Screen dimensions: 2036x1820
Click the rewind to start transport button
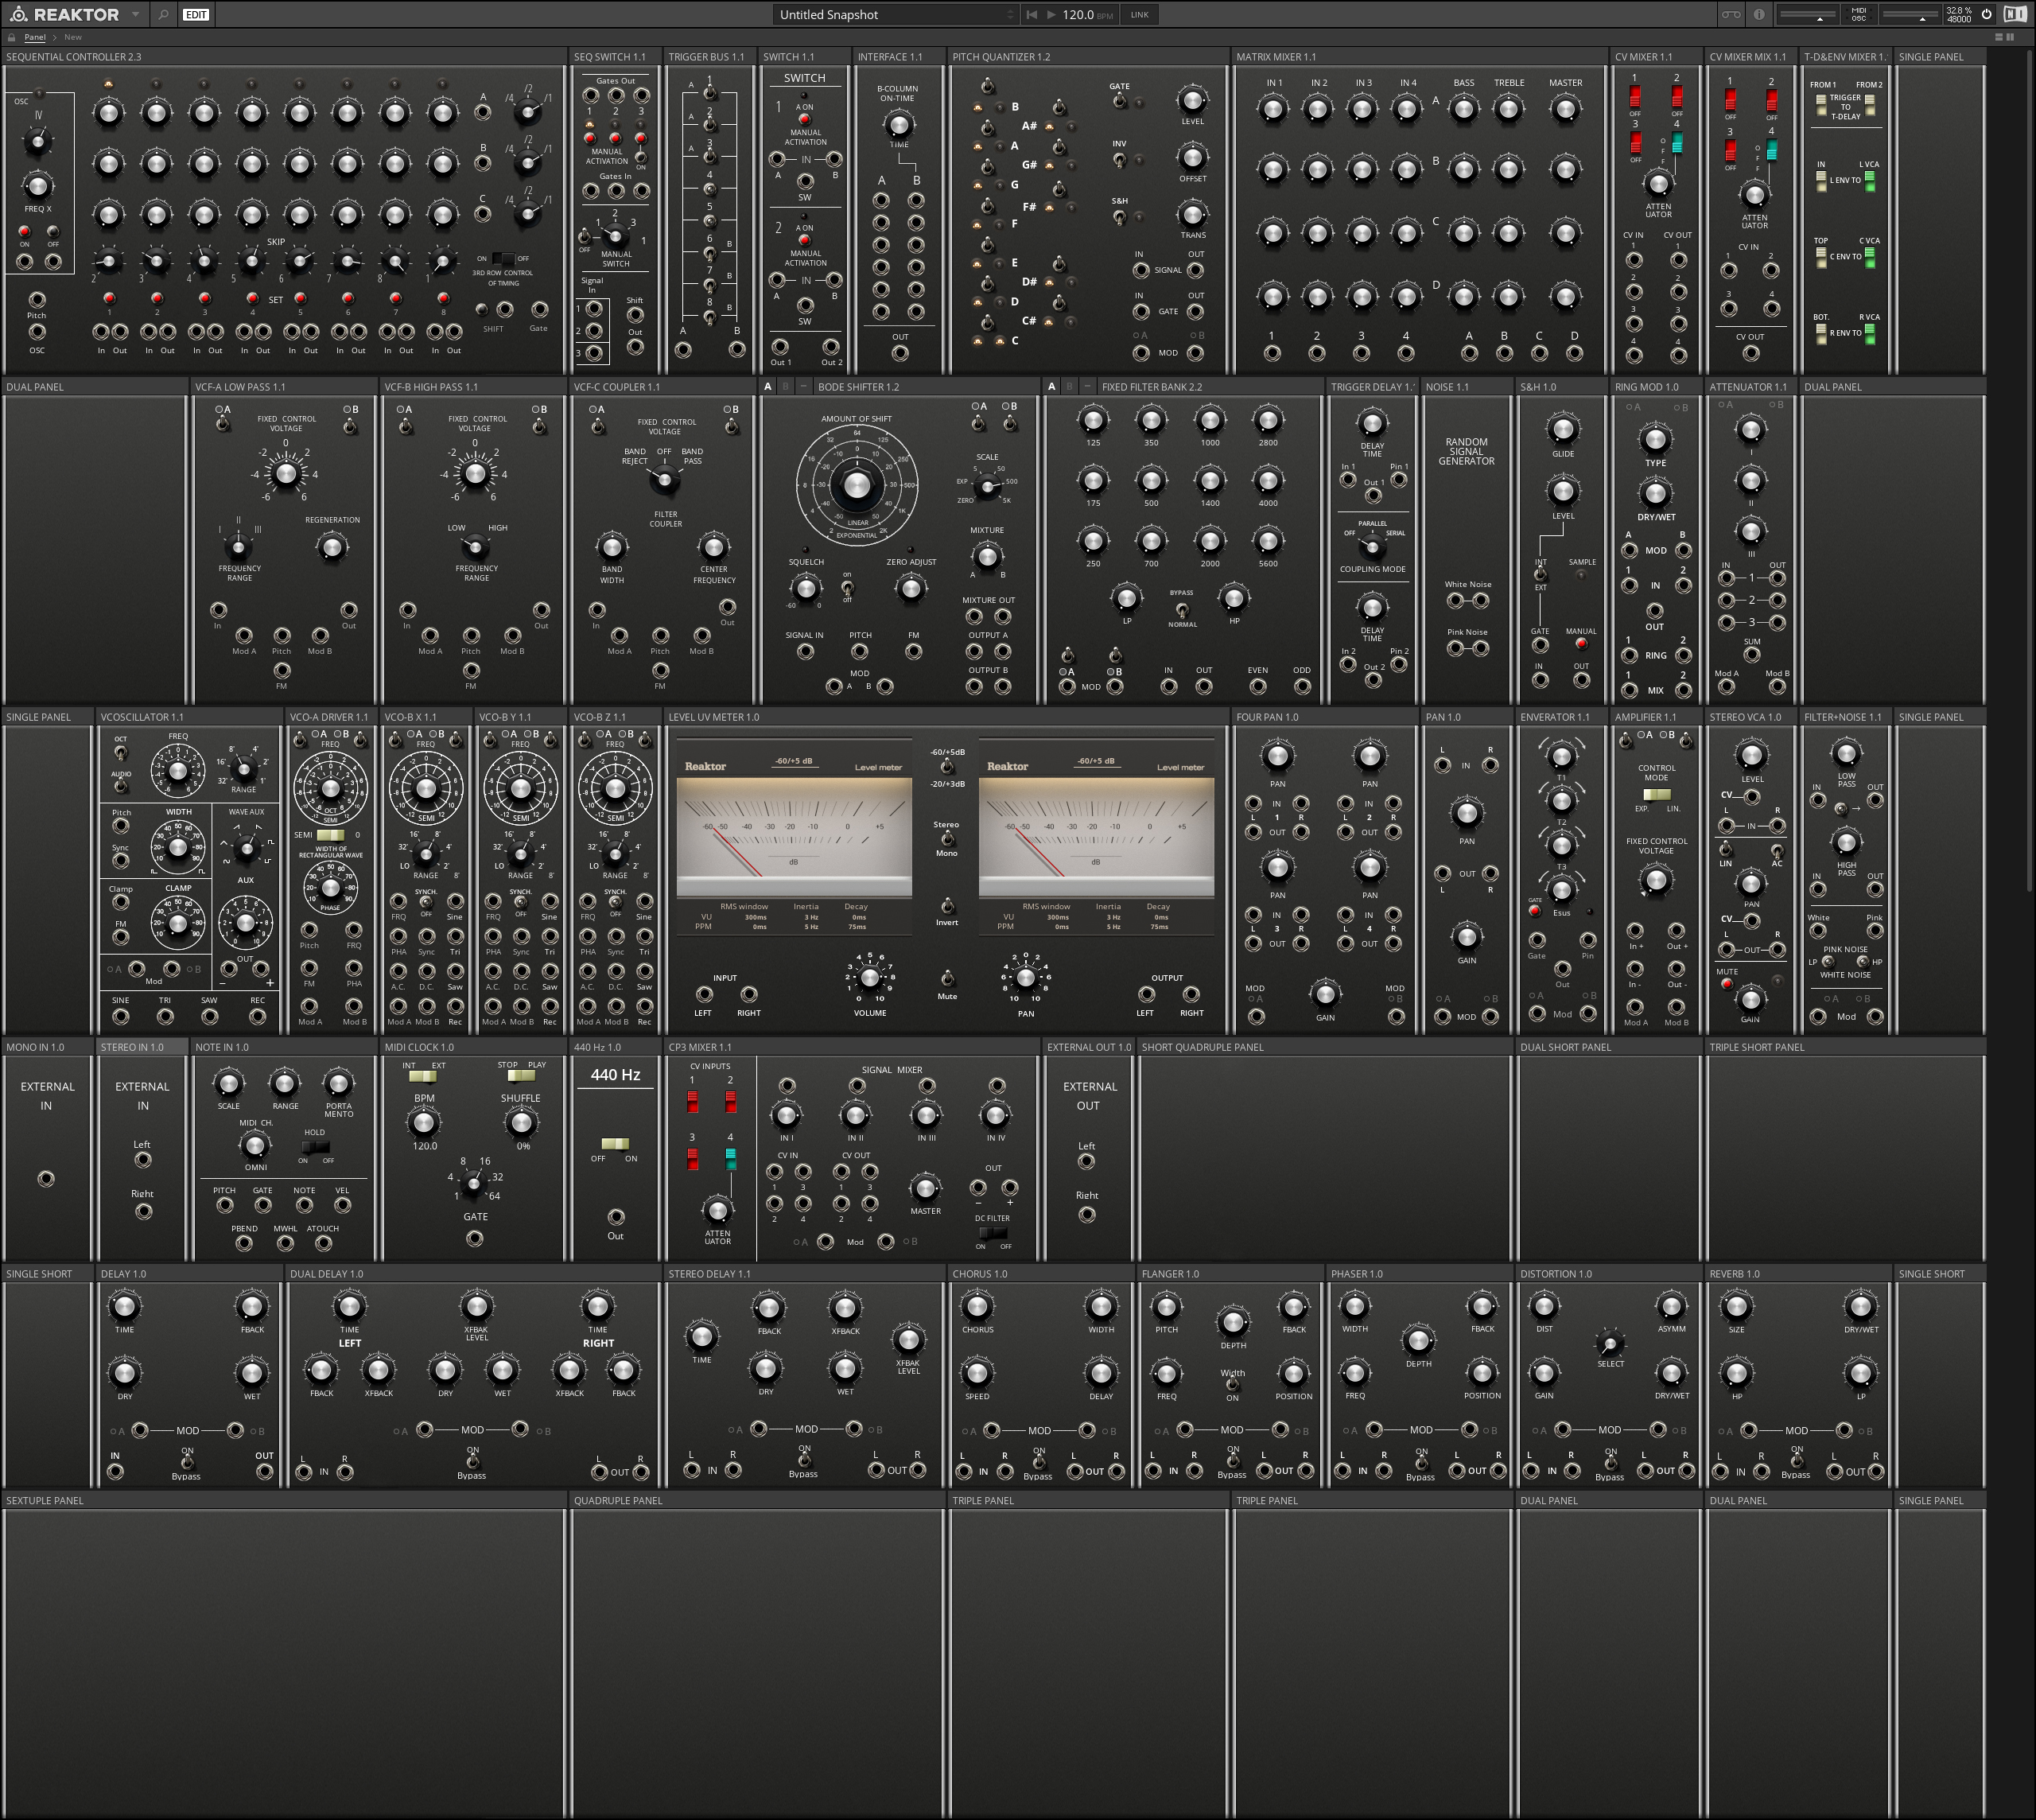coord(1032,15)
